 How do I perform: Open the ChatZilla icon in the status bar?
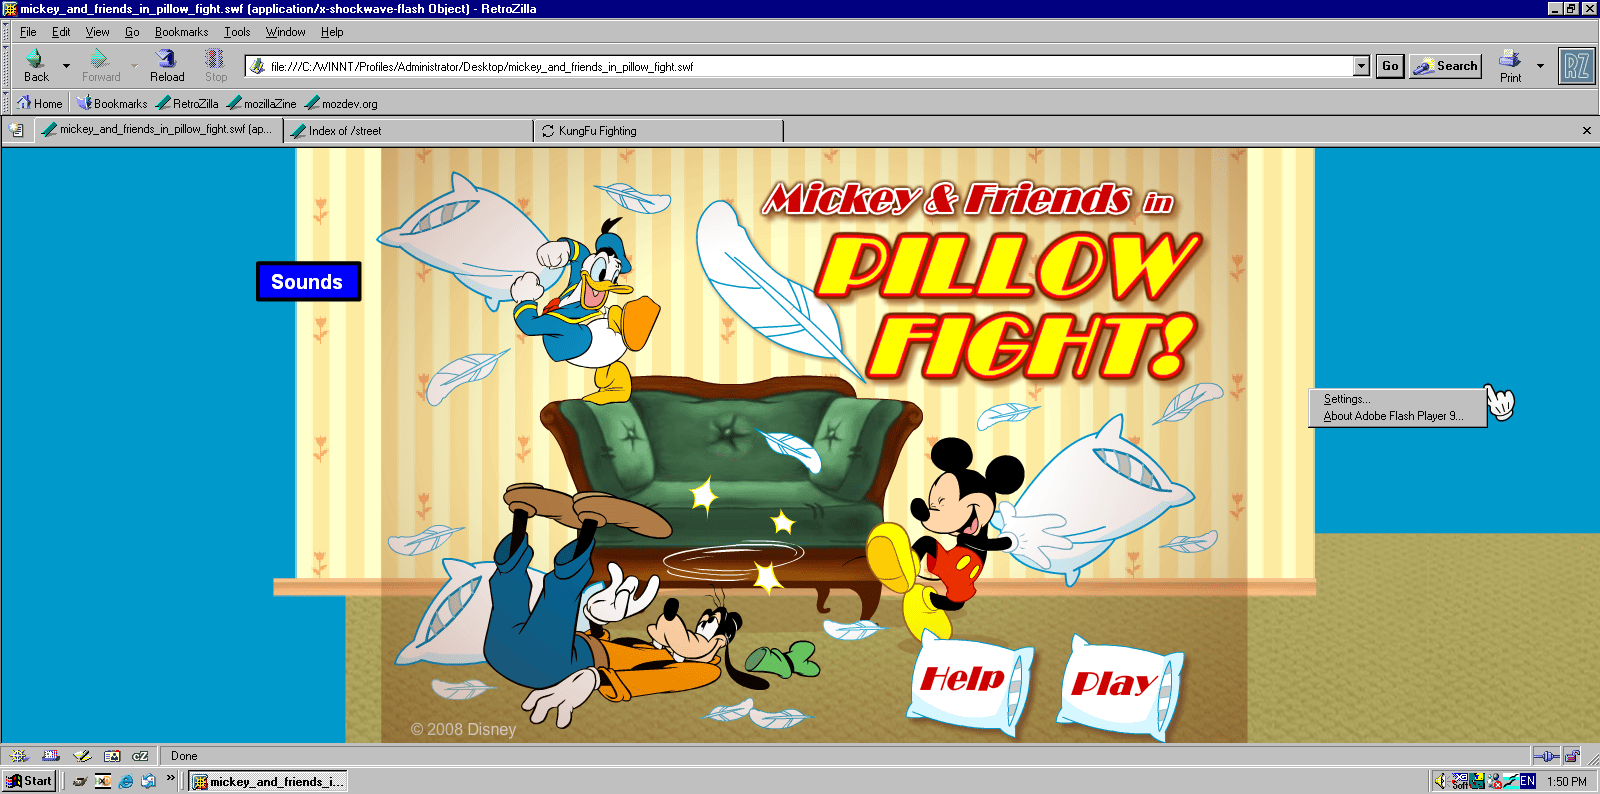pyautogui.click(x=141, y=756)
